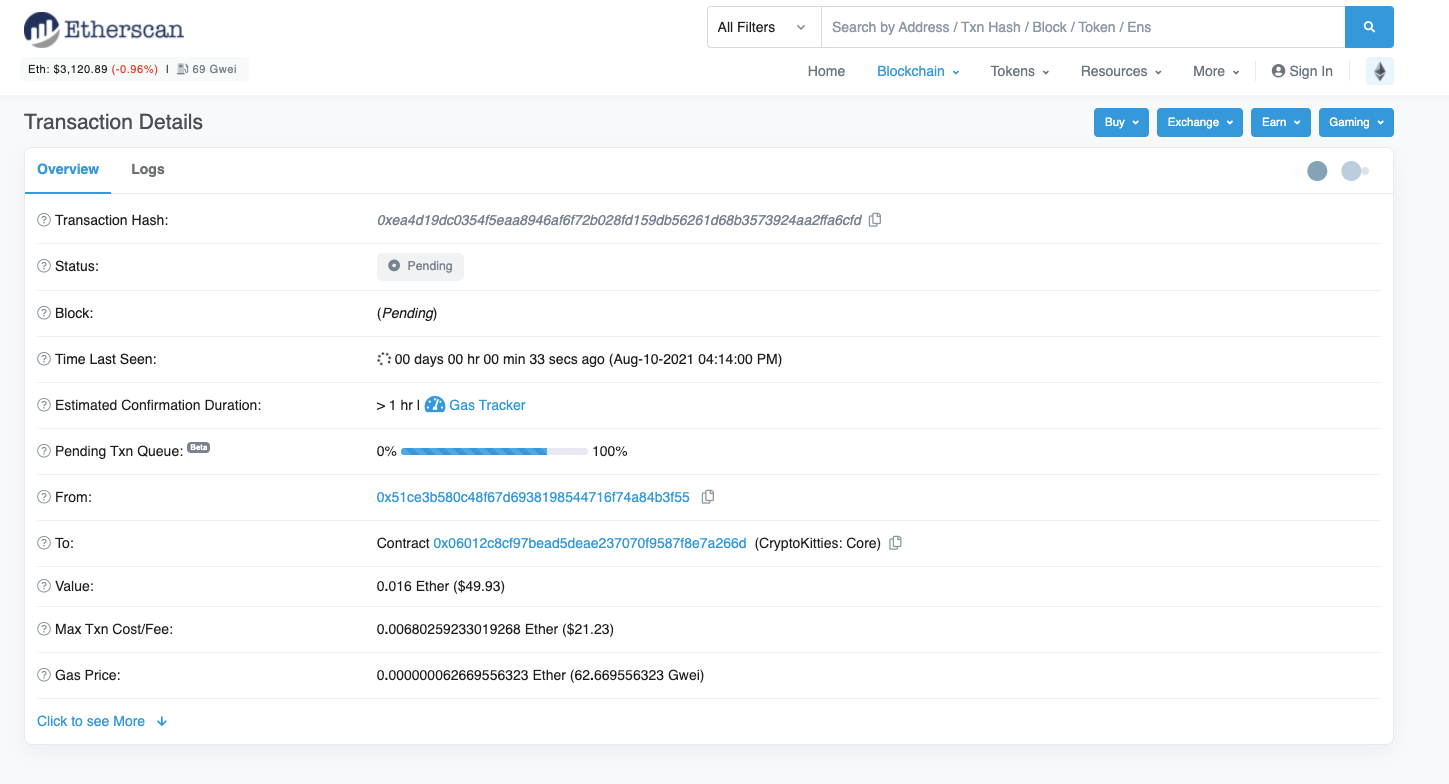The width and height of the screenshot is (1449, 784).
Task: Click the (CryptoKitties: Core) label text
Action: (818, 543)
